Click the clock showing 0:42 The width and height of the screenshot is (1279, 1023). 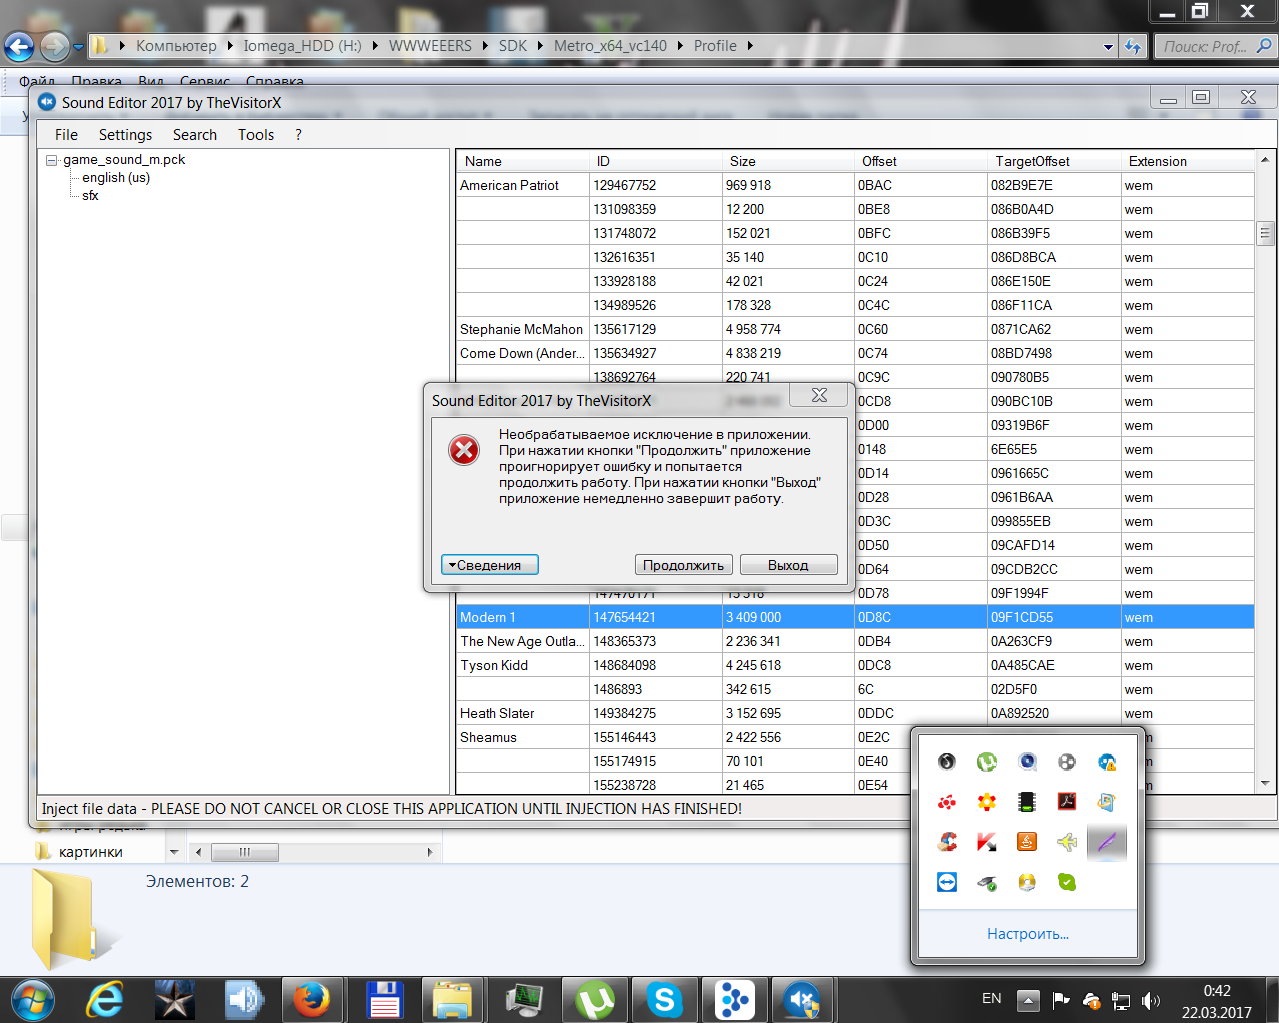1217,991
